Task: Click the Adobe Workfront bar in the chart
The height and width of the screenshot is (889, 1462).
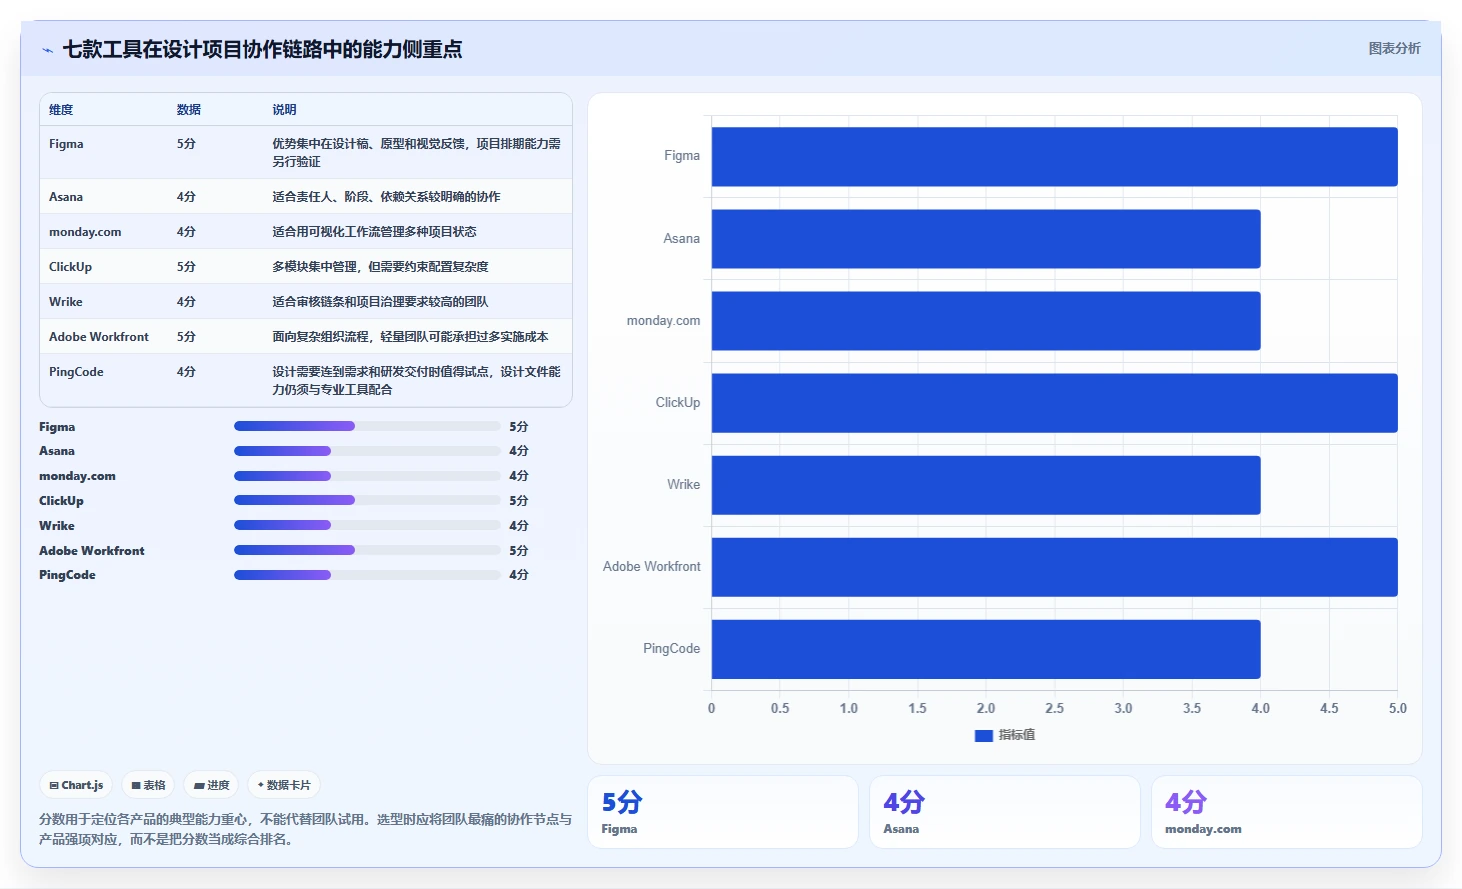Action: [1054, 567]
